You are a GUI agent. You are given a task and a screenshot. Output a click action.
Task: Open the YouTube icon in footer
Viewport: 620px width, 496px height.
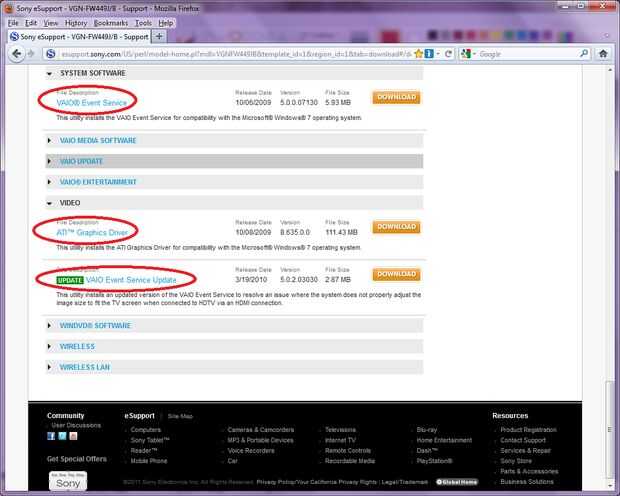[73, 436]
